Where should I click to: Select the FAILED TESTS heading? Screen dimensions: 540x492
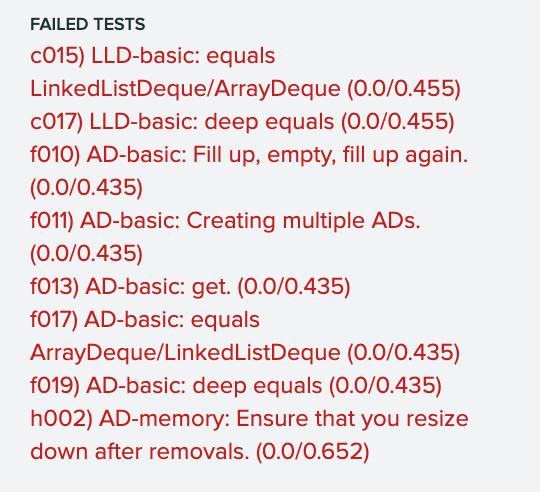pyautogui.click(x=87, y=24)
